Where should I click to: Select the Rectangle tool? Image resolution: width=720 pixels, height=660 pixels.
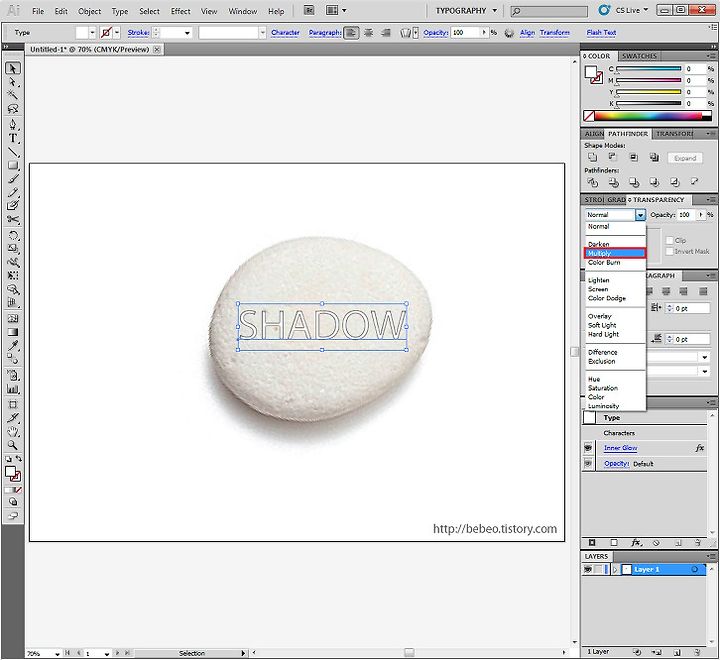(13, 165)
